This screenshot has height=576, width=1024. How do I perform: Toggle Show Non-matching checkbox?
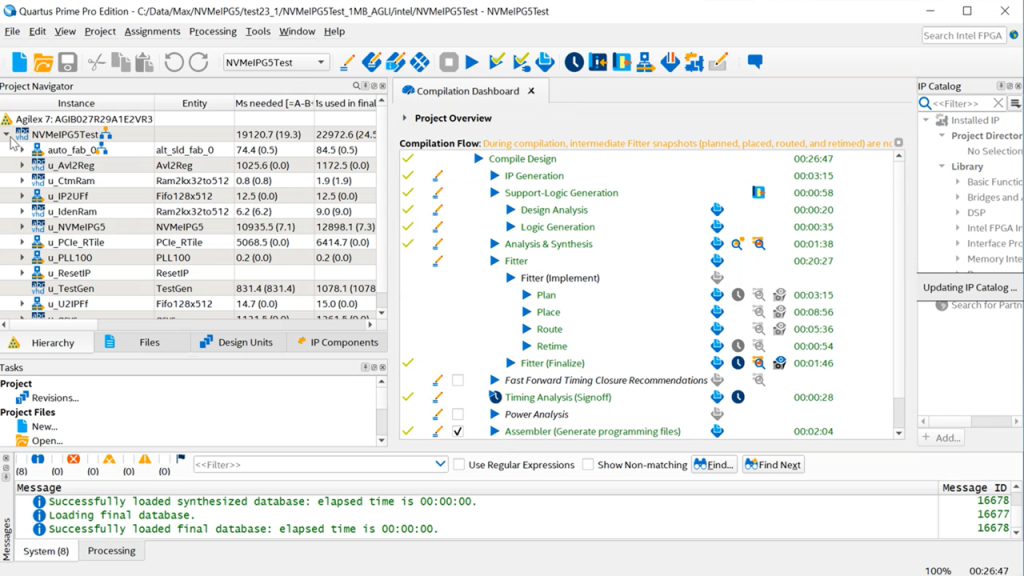pos(588,464)
